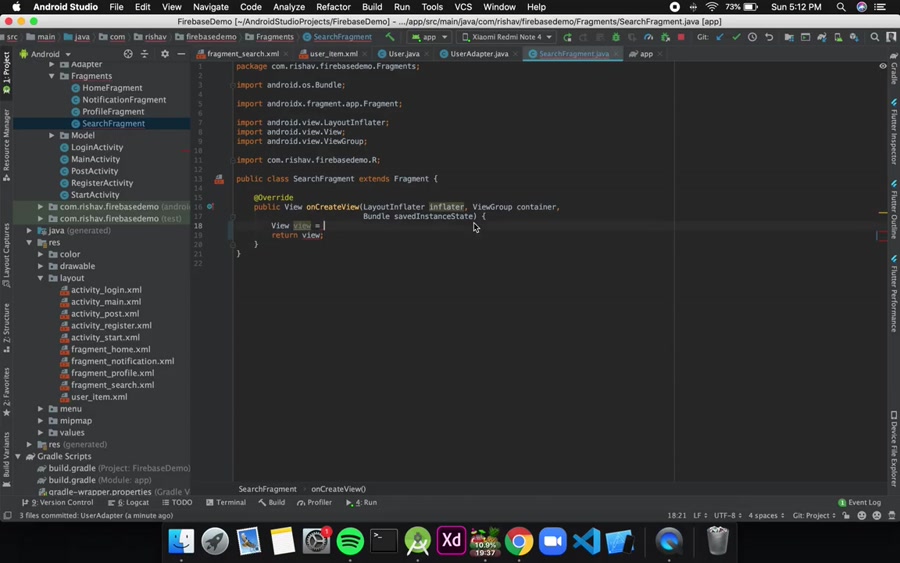Expand the drawable folder
Image resolution: width=900 pixels, height=563 pixels.
pyautogui.click(x=41, y=266)
